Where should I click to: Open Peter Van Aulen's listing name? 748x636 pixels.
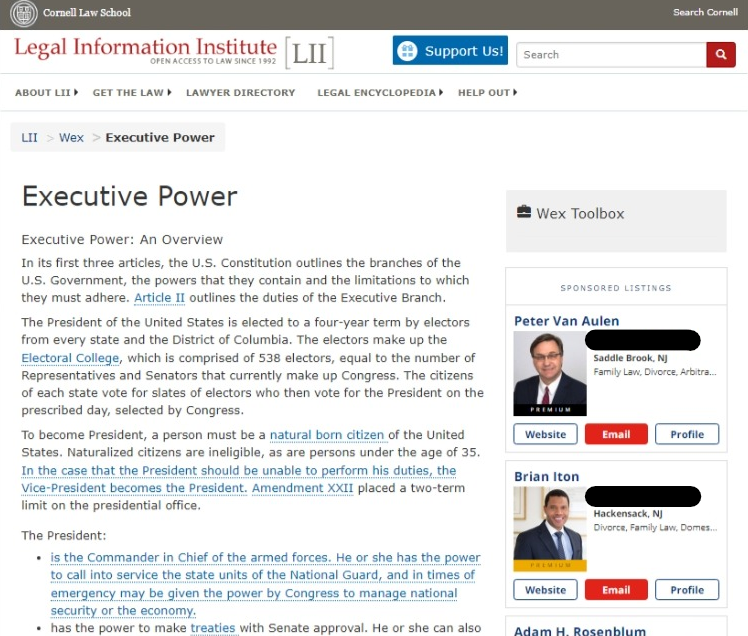click(566, 321)
